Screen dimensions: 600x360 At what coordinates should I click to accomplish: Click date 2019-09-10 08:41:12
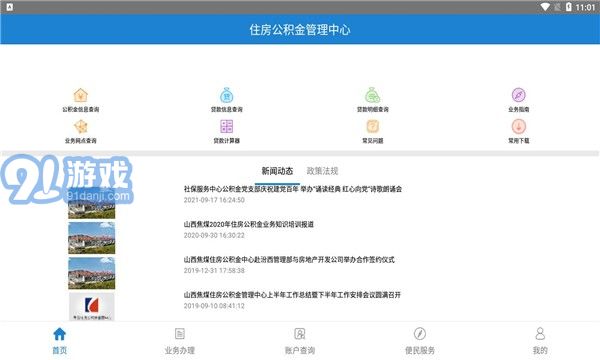(214, 305)
